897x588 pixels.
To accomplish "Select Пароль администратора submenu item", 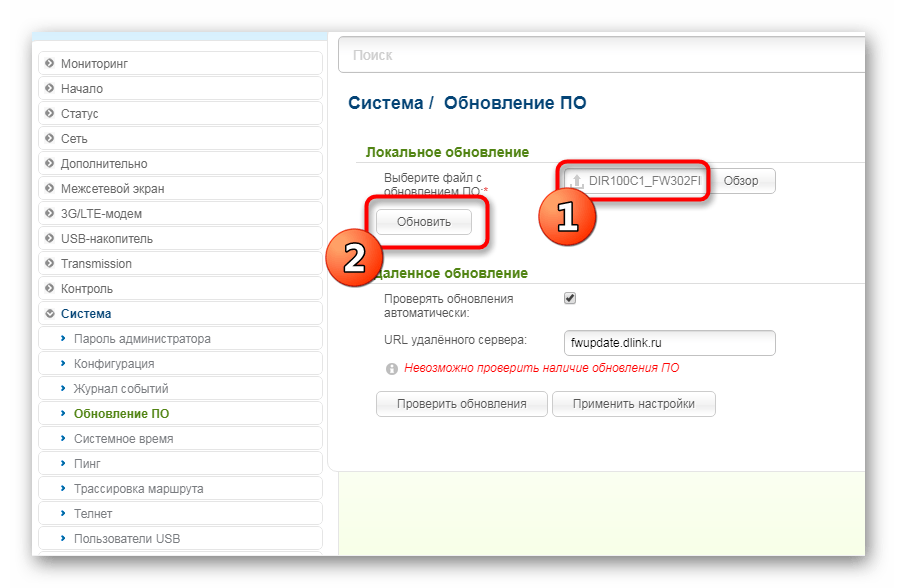I will 142,339.
